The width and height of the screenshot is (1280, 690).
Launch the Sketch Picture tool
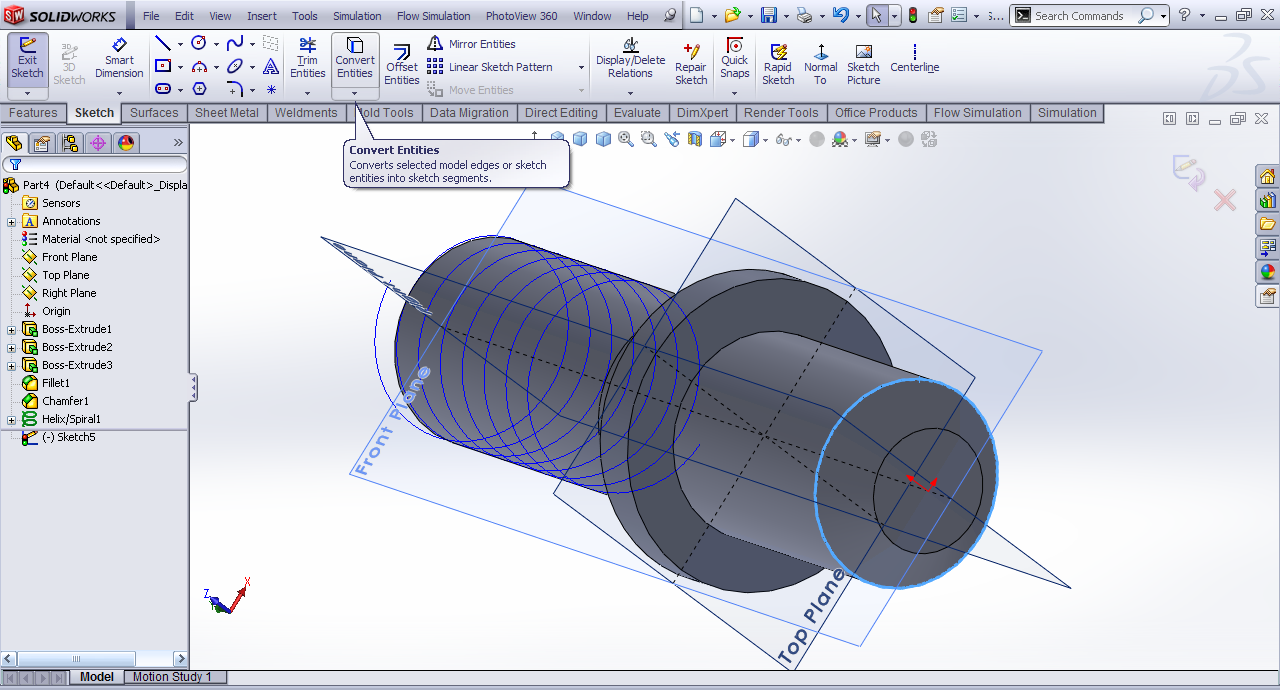(x=863, y=64)
